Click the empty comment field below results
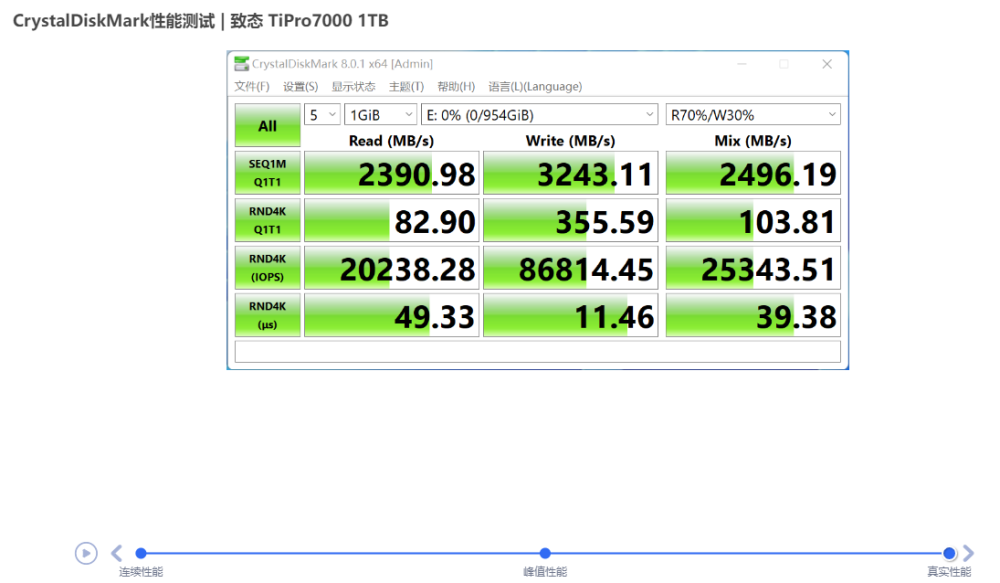The width and height of the screenshot is (1000, 583). [538, 351]
